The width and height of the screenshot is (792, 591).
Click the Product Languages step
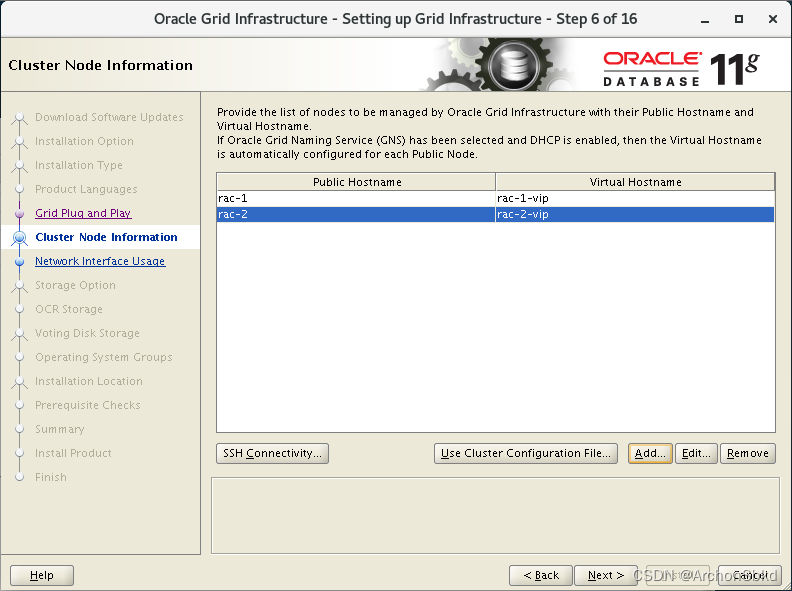(x=86, y=189)
